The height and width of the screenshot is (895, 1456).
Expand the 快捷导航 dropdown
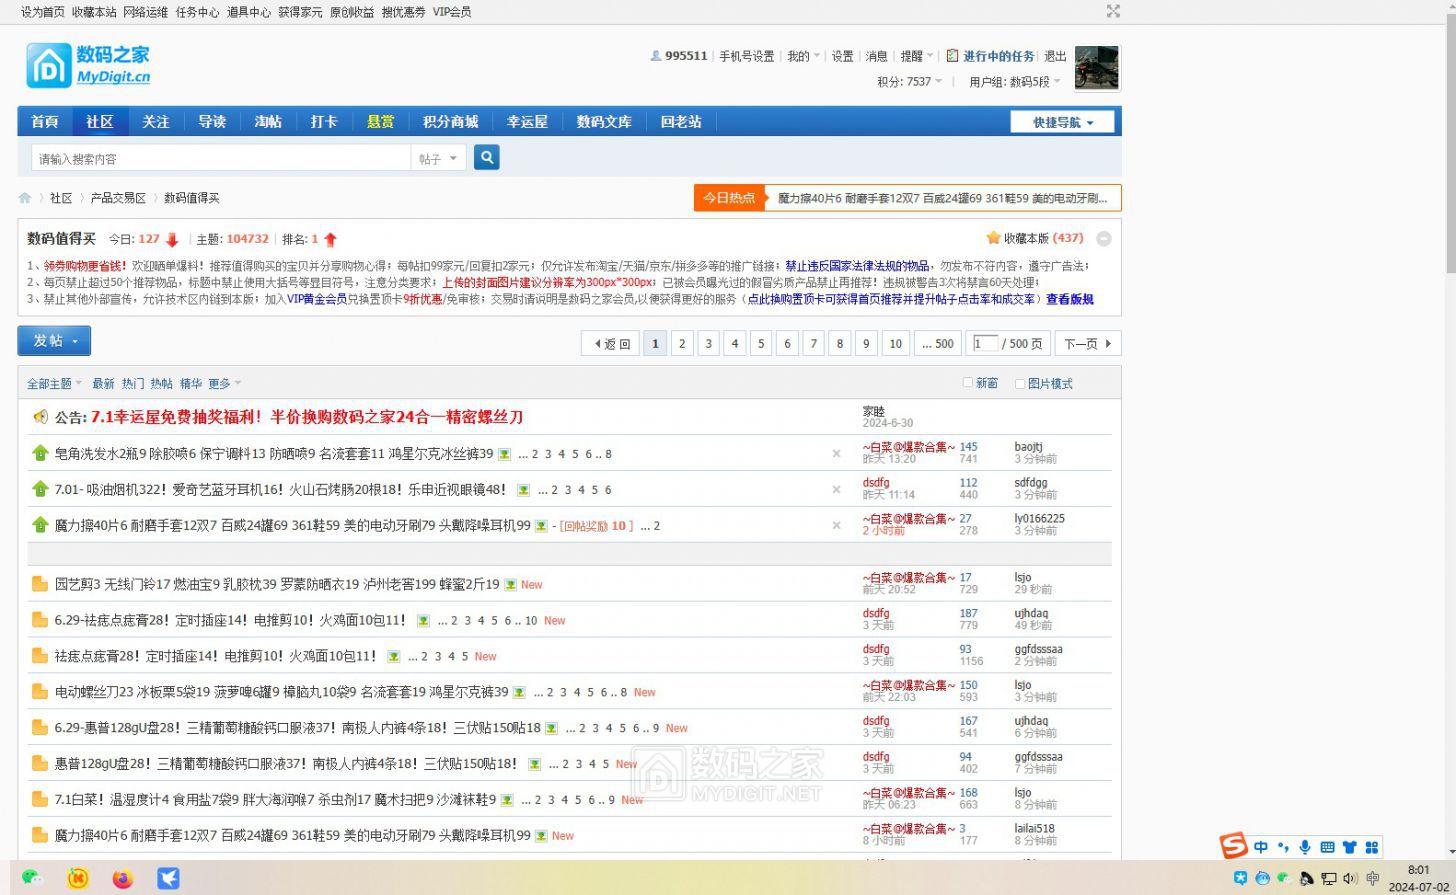point(1062,122)
